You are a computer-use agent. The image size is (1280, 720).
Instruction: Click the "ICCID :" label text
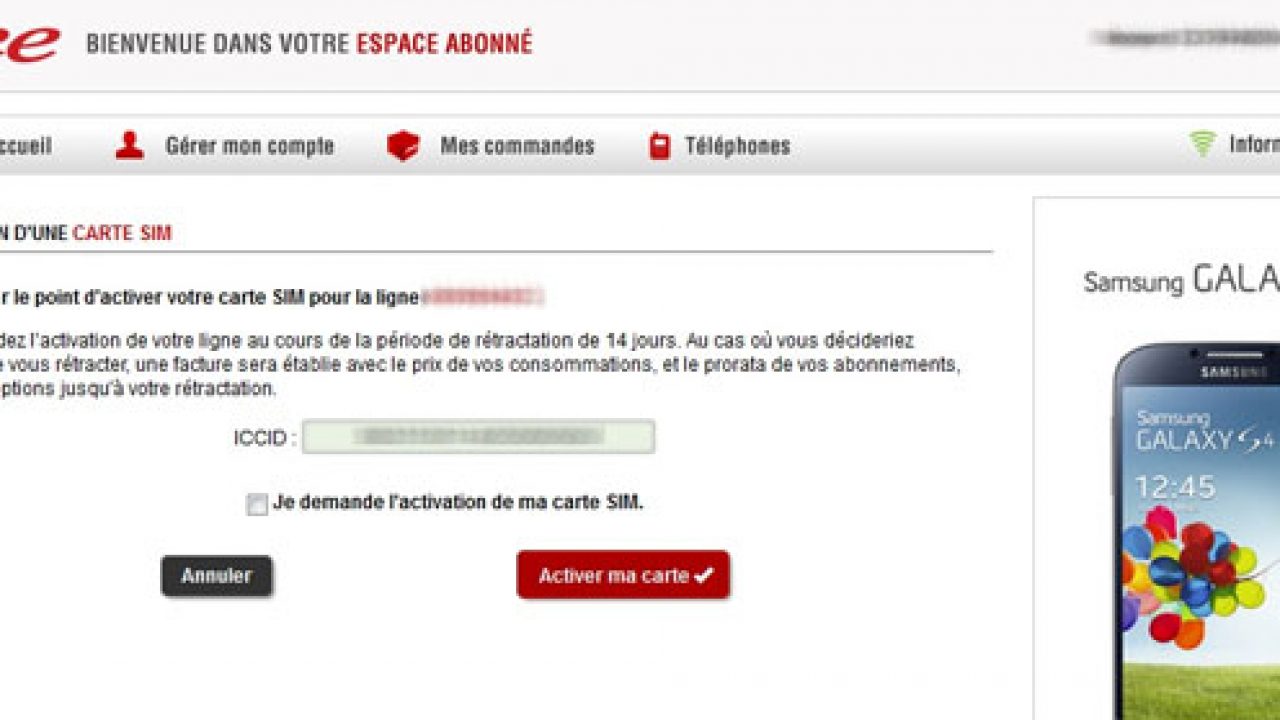pos(264,438)
